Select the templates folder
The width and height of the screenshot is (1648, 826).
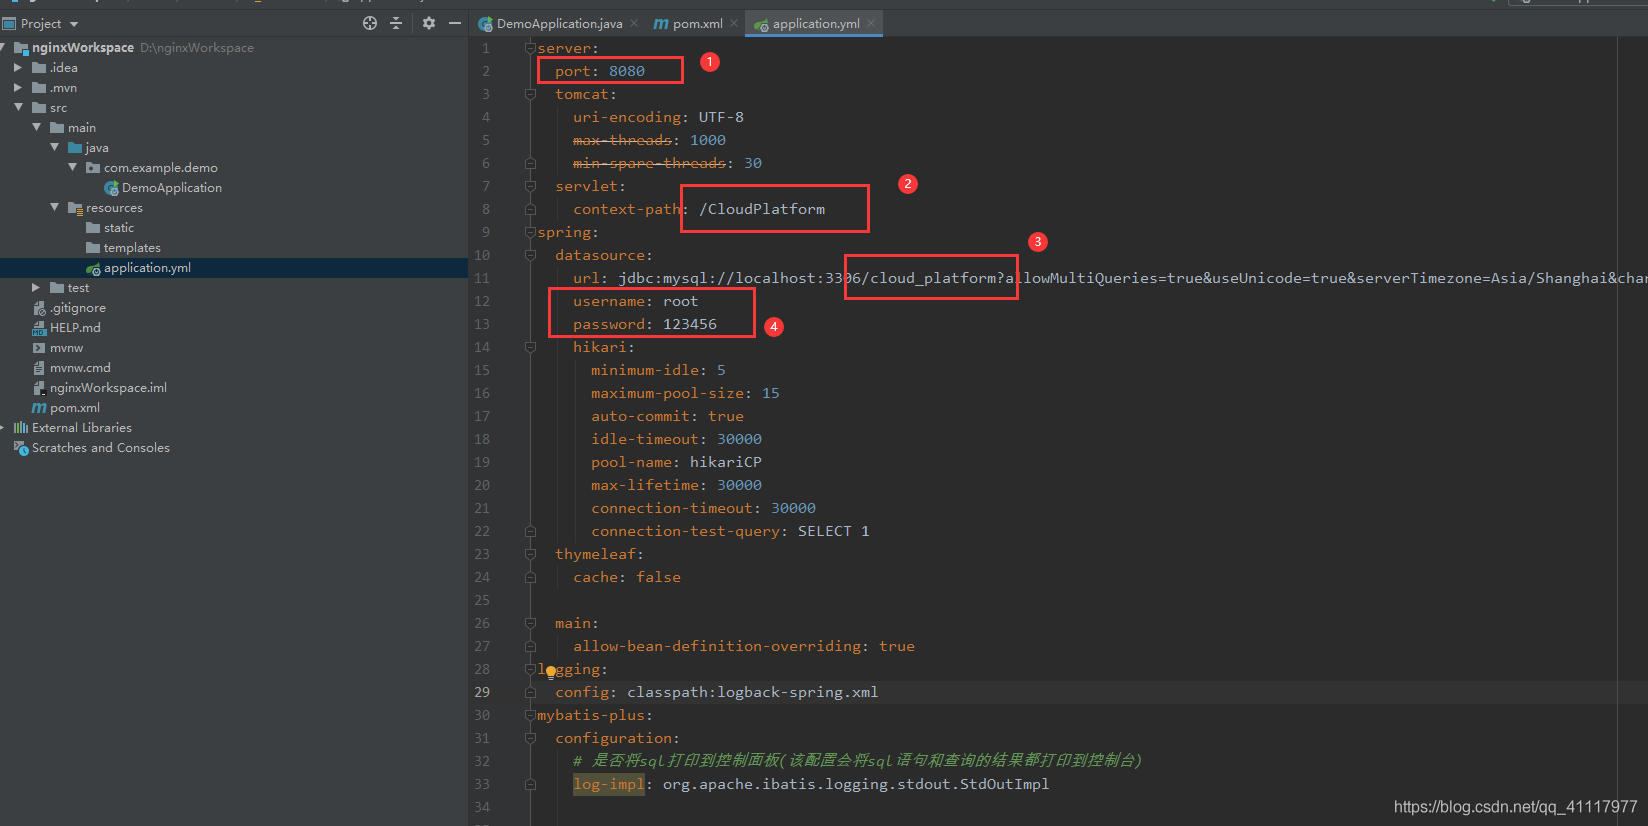132,248
